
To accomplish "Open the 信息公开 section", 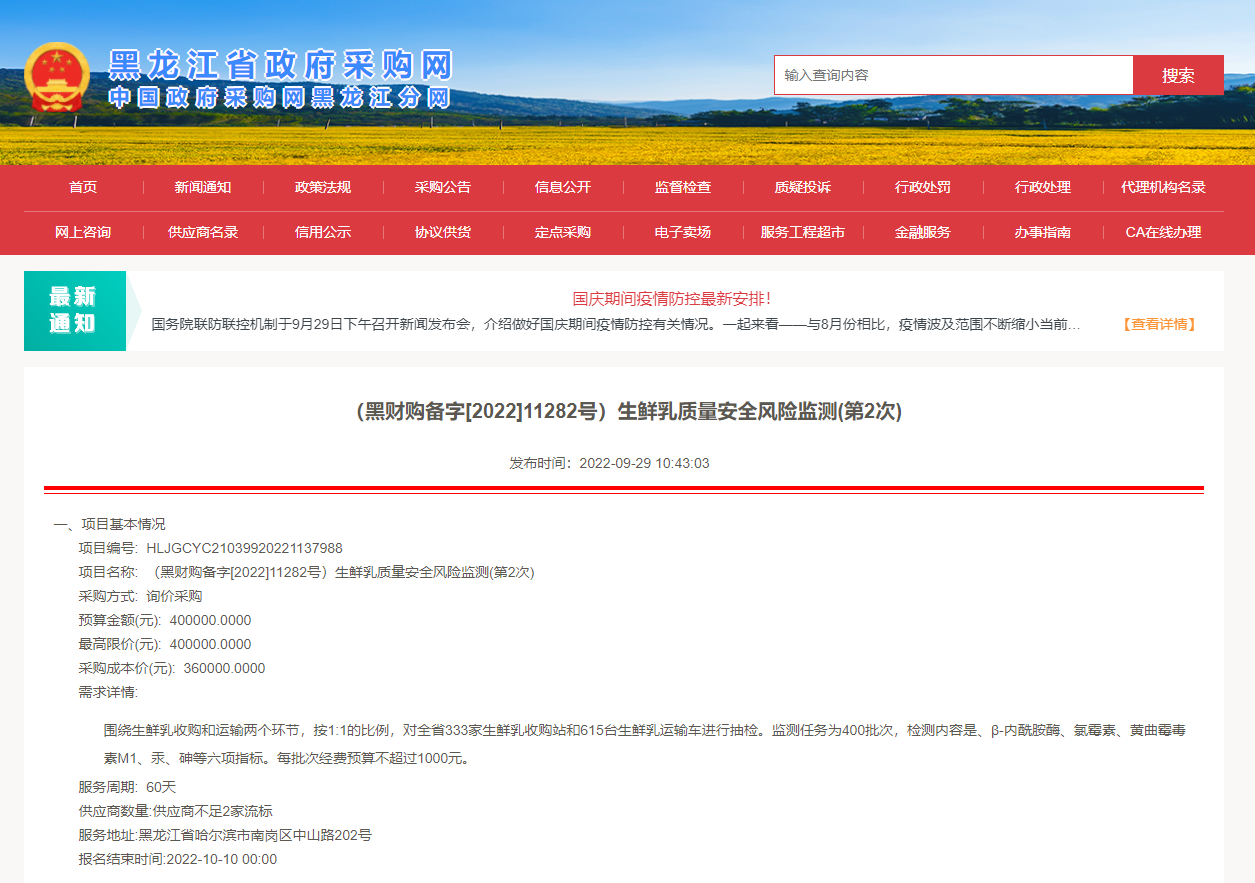I will (x=563, y=188).
